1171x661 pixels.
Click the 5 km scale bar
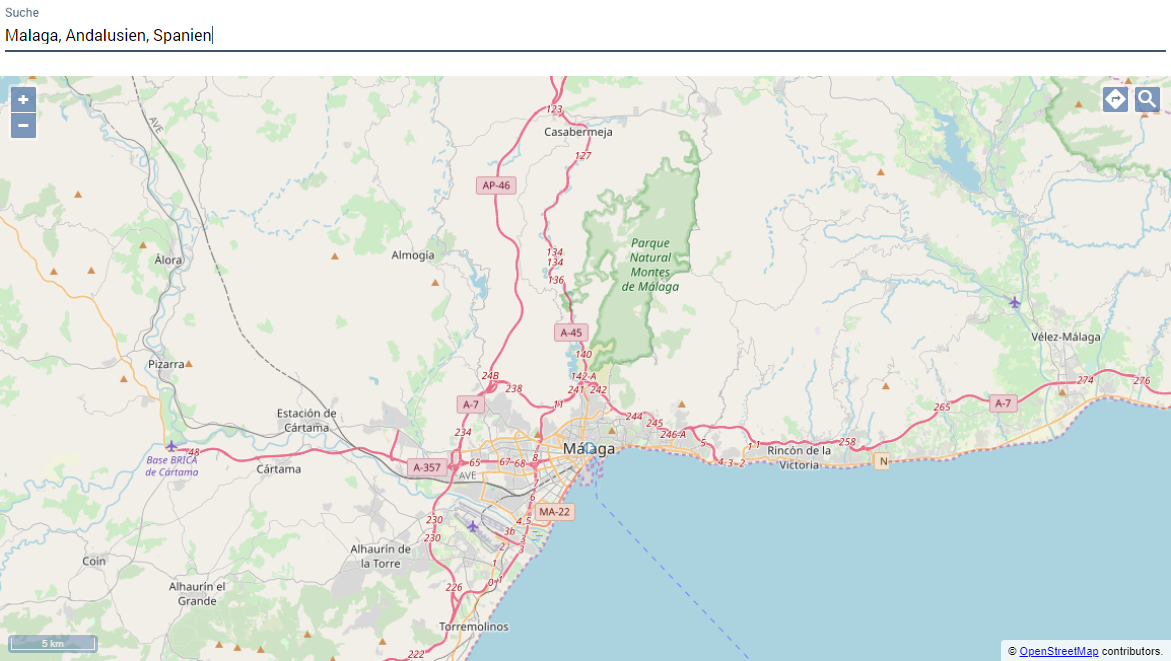(x=53, y=644)
